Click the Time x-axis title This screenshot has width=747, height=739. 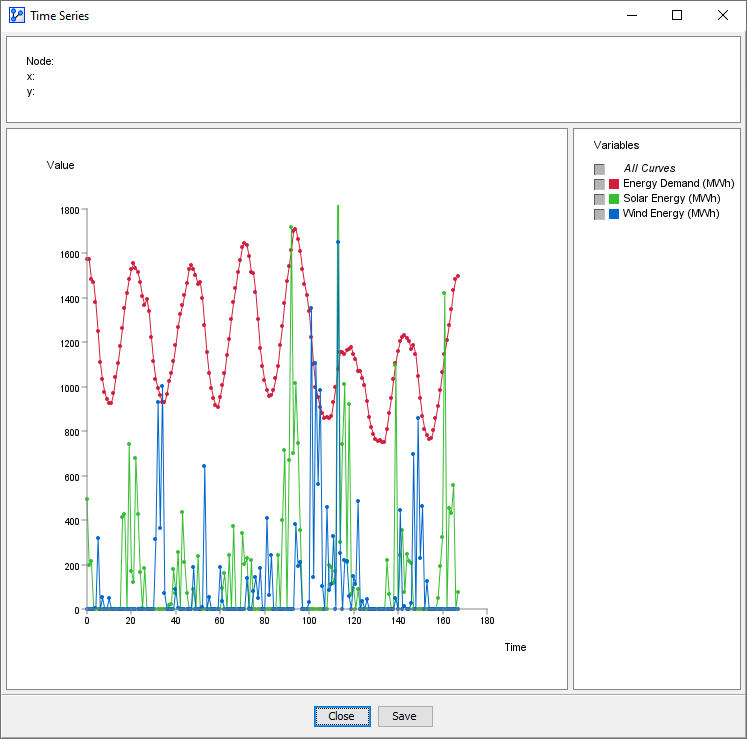(514, 647)
